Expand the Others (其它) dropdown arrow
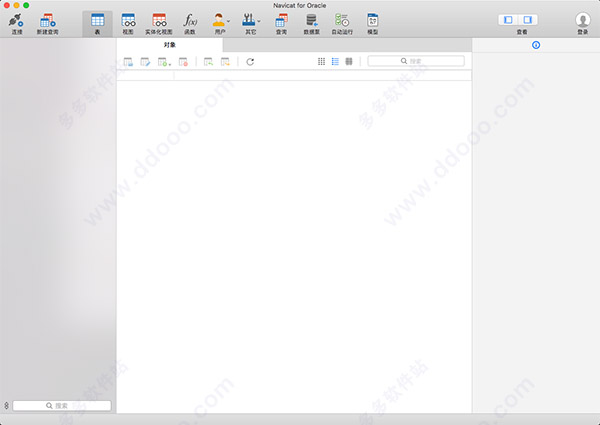This screenshot has height=425, width=600. point(259,21)
